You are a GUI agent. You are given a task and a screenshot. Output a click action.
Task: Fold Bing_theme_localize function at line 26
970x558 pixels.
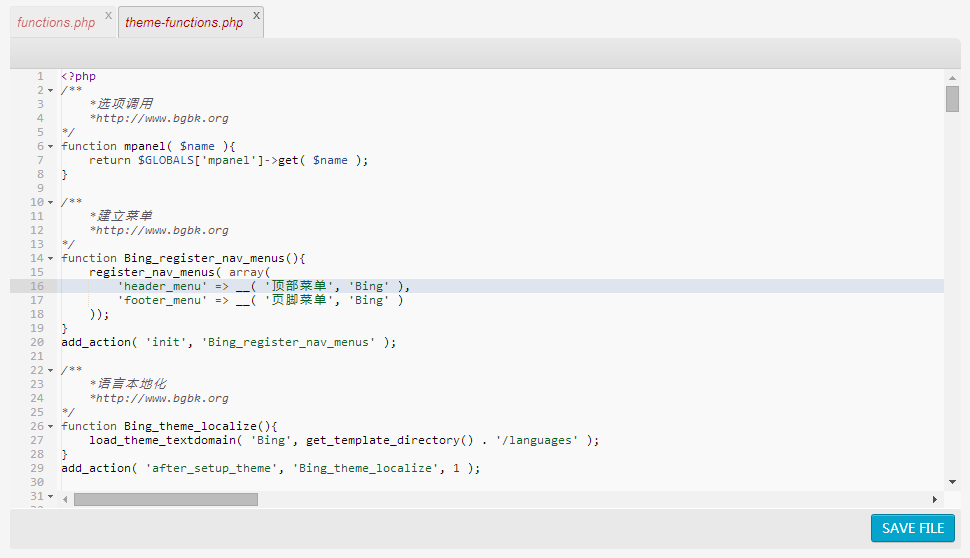[51, 427]
